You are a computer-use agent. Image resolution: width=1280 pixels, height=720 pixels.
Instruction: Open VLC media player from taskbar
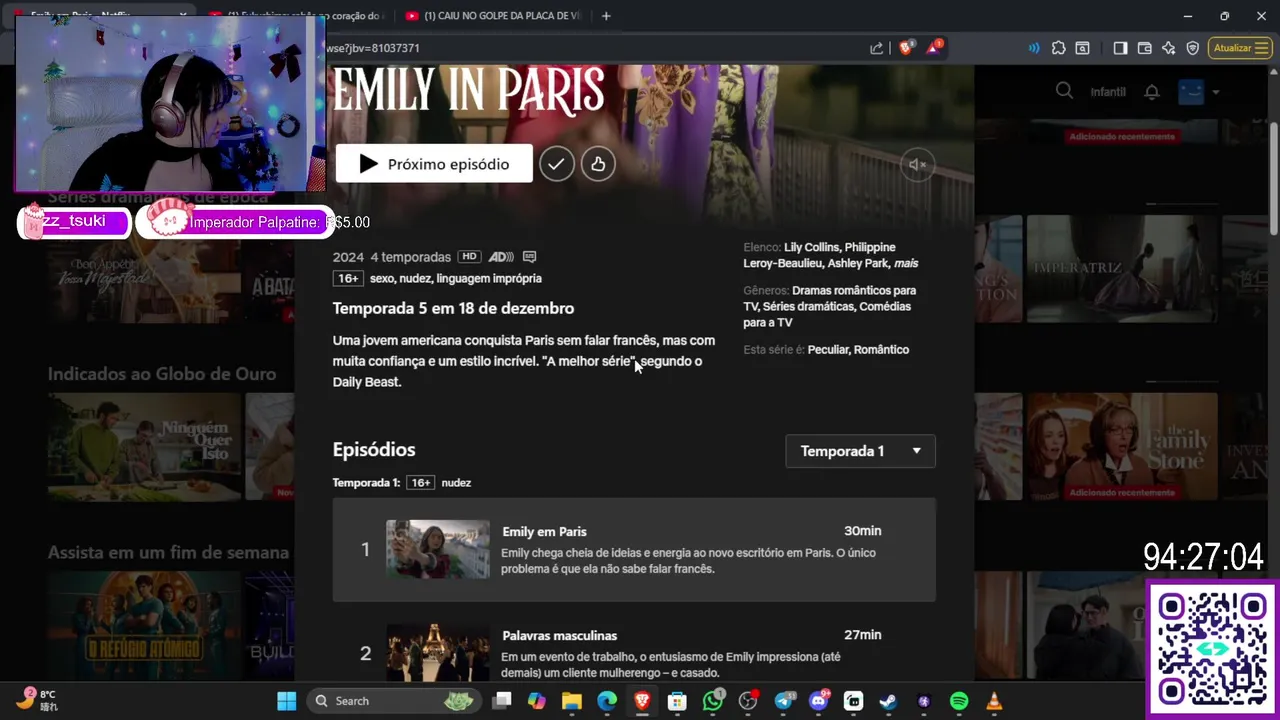[x=994, y=701]
